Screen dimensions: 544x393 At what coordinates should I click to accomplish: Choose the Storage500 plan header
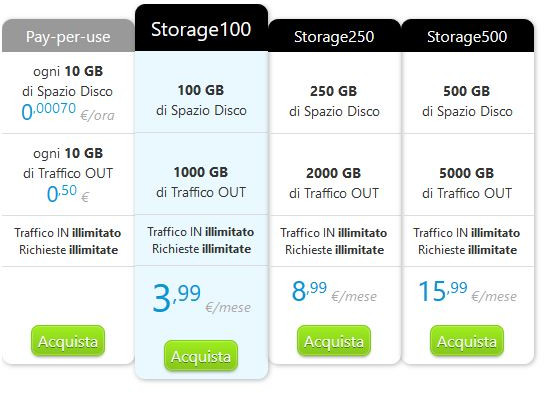click(467, 36)
